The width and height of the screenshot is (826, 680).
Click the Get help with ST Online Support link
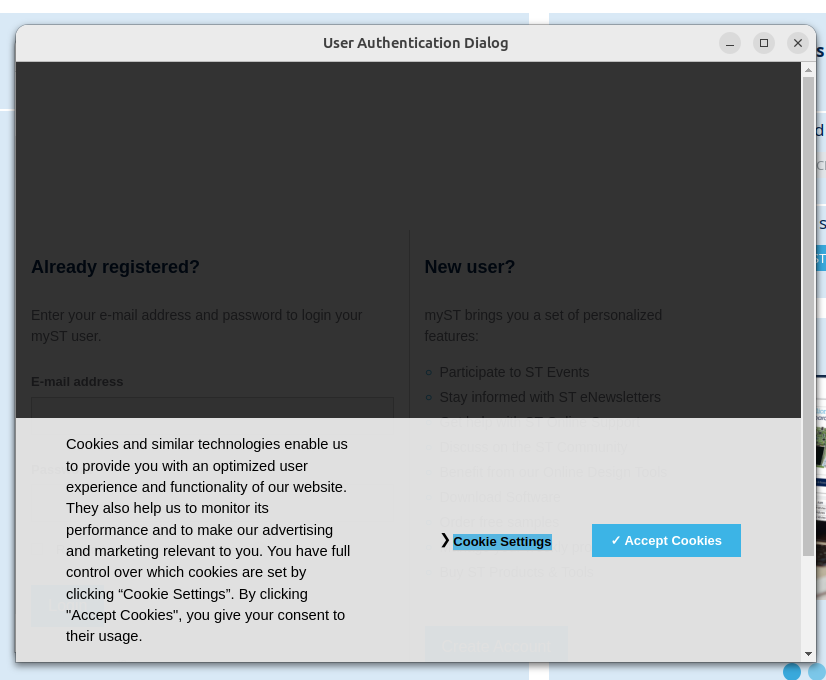[x=540, y=422]
